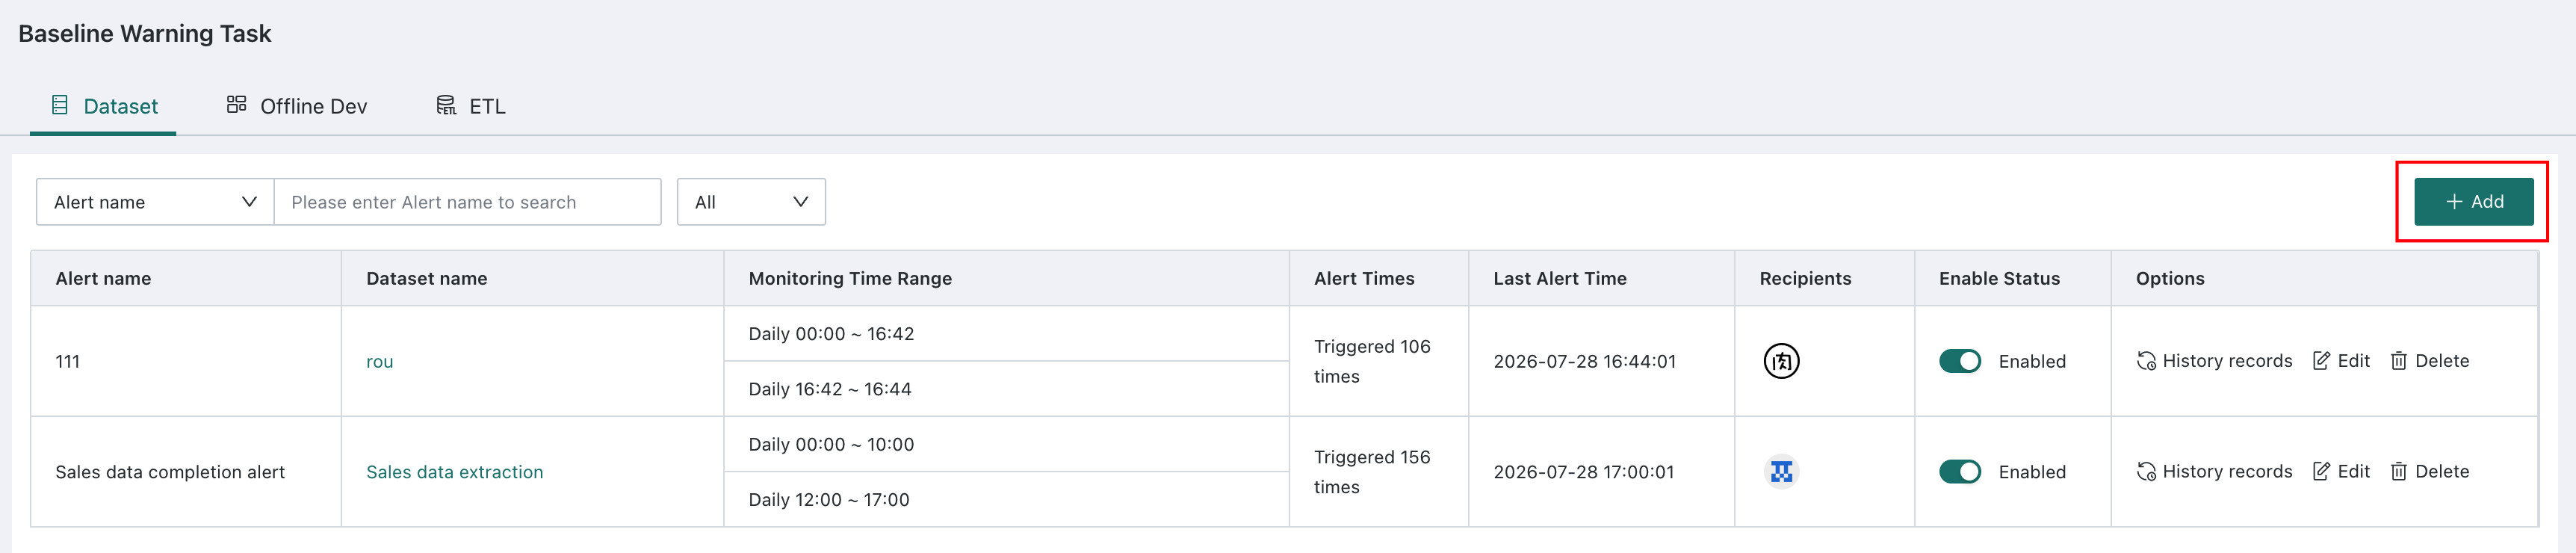
Task: Delete the Sales data completion alert
Action: click(x=2429, y=472)
